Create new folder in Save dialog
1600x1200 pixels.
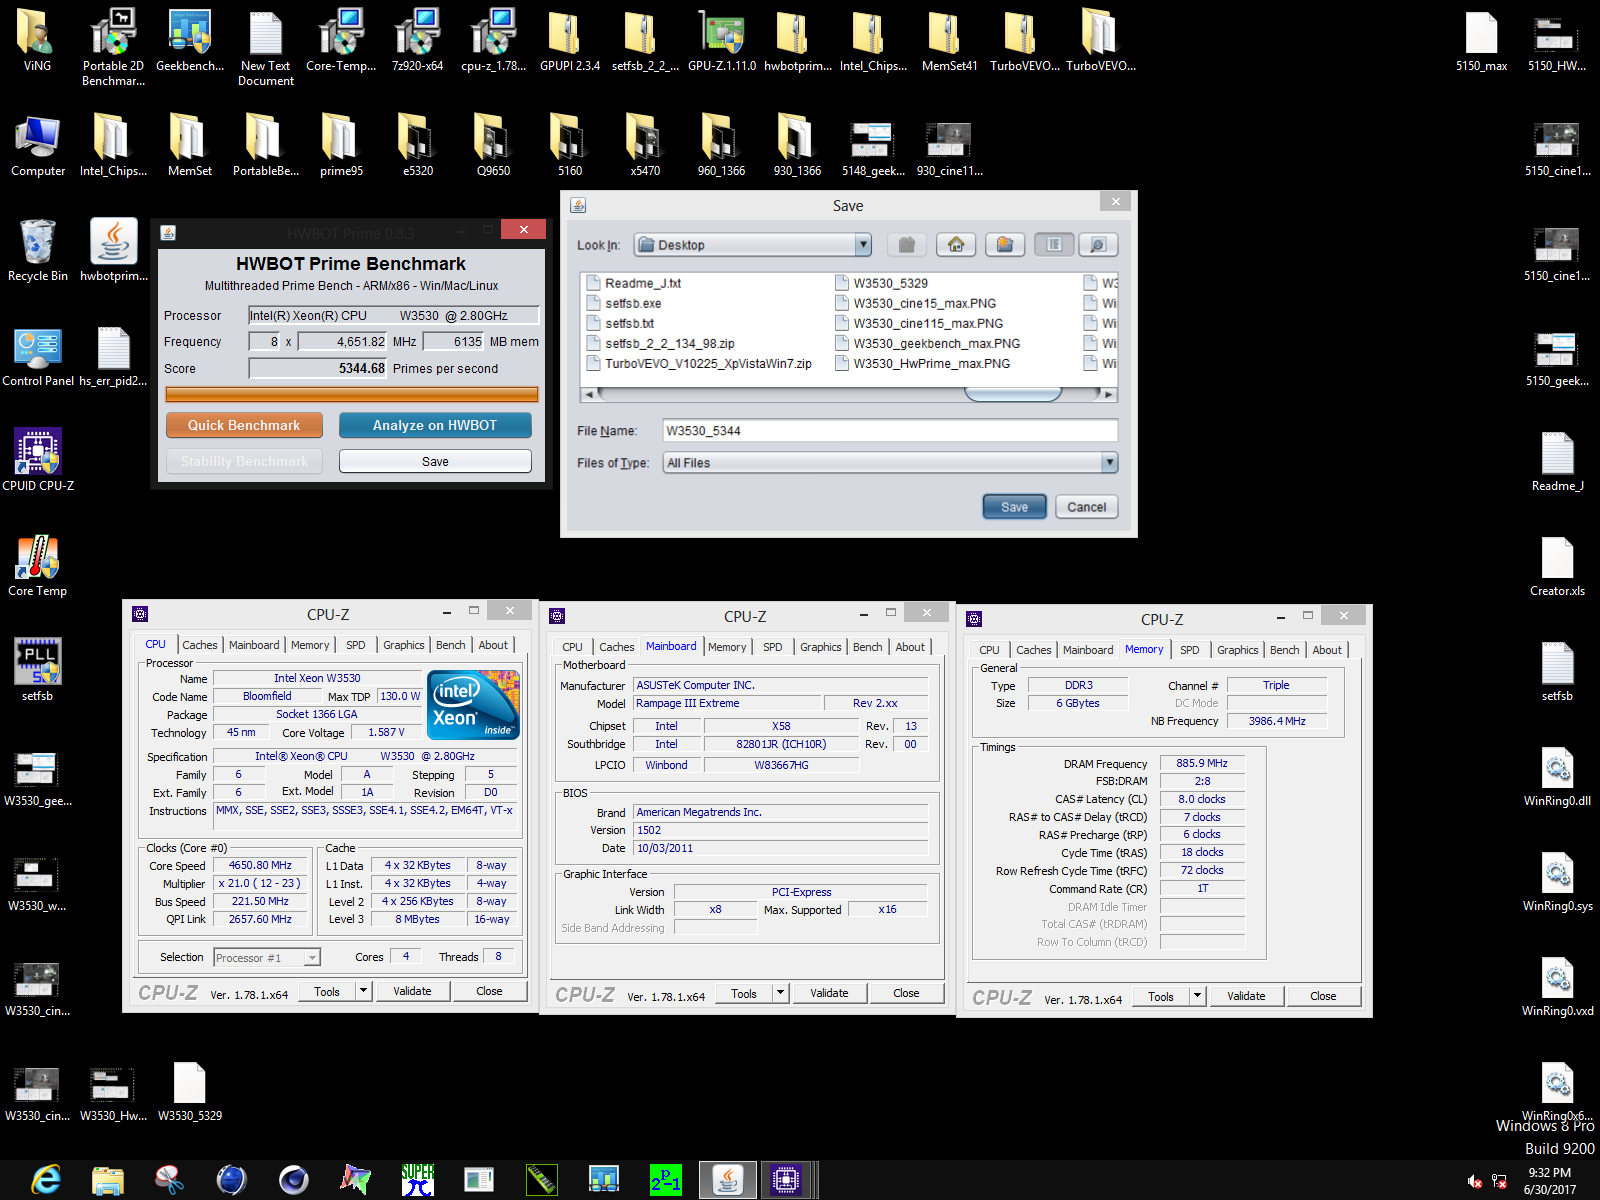pyautogui.click(x=1005, y=245)
